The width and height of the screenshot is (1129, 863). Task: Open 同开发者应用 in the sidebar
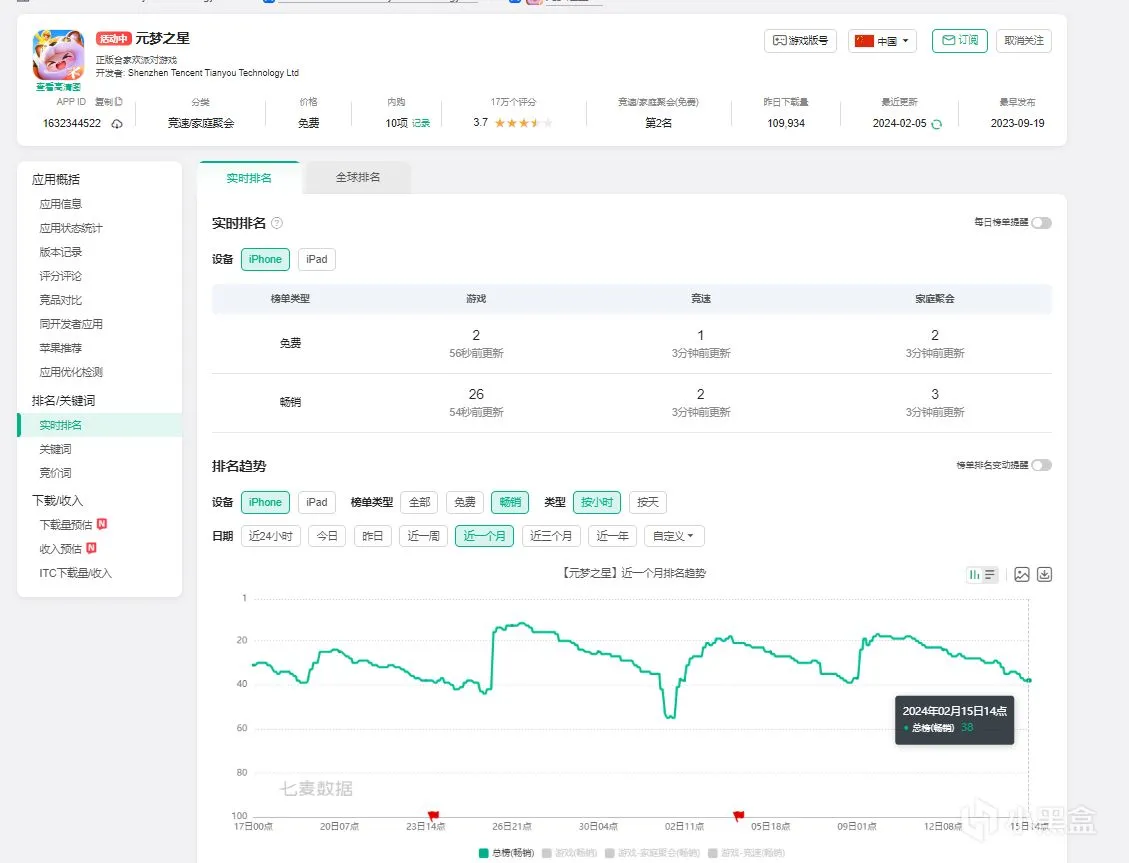[x=71, y=324]
